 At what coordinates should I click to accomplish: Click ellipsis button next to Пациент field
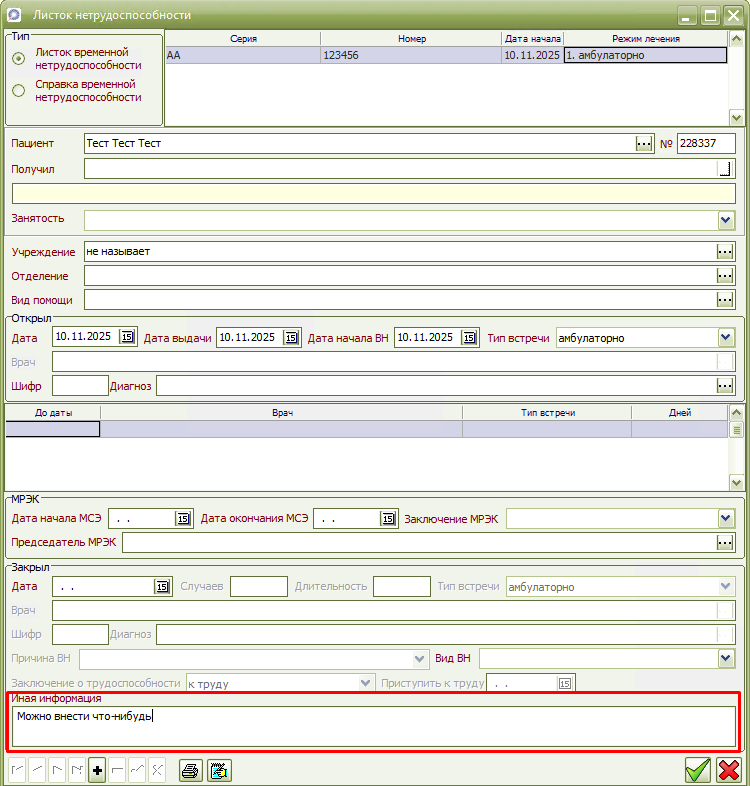coord(644,144)
